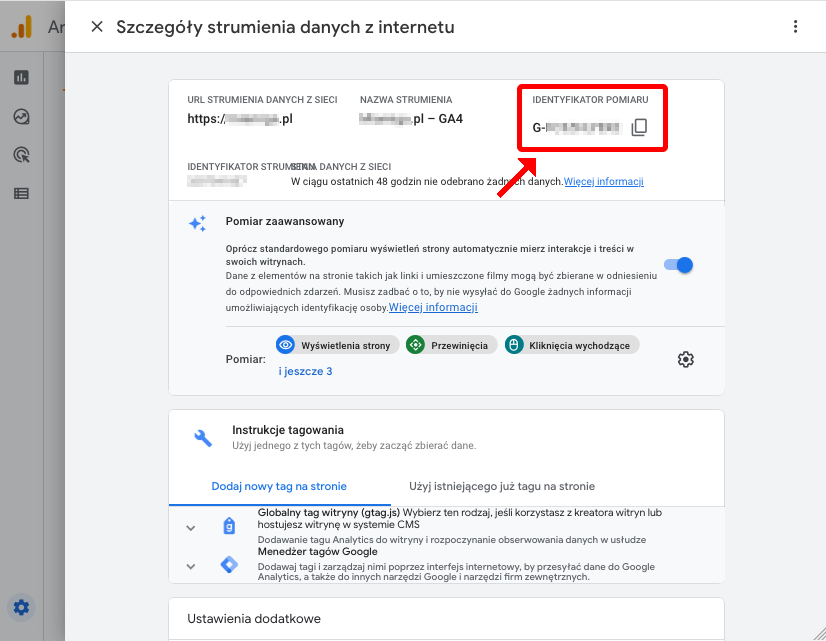This screenshot has height=641, width=826.
Task: Click the Explore magnifier icon in sidebar
Action: pyautogui.click(x=21, y=154)
